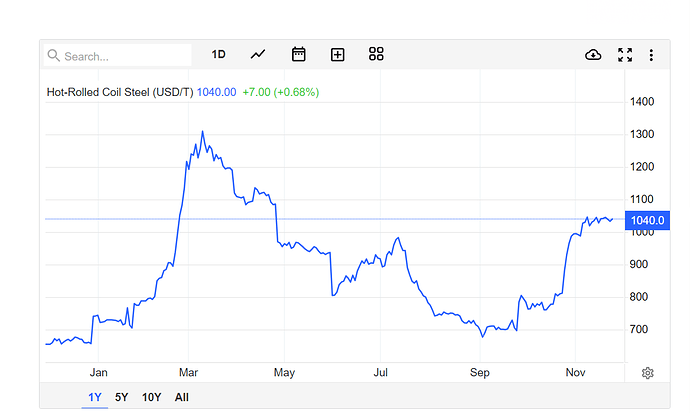Open chart settings gear
The image size is (690, 413).
pos(647,373)
